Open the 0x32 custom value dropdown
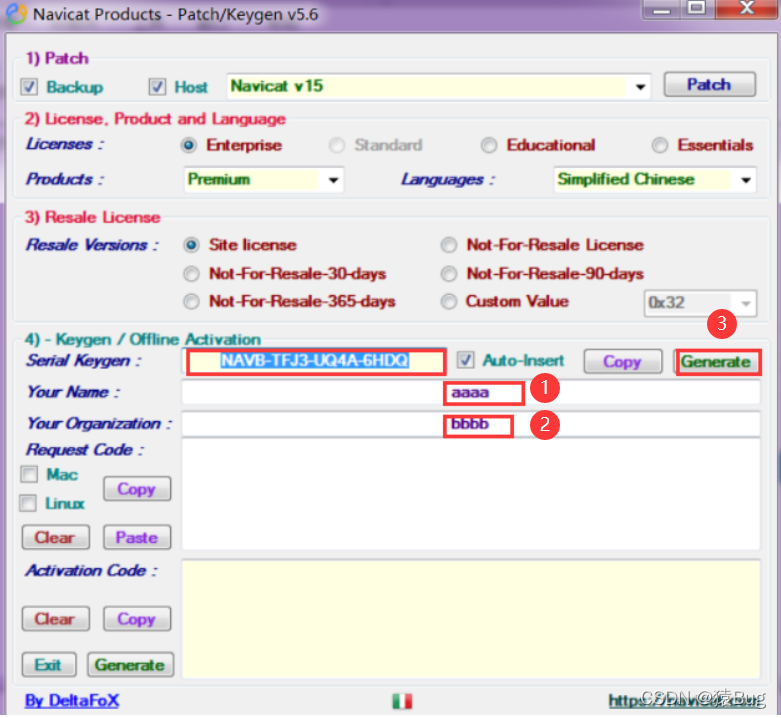The image size is (781, 718). (700, 303)
